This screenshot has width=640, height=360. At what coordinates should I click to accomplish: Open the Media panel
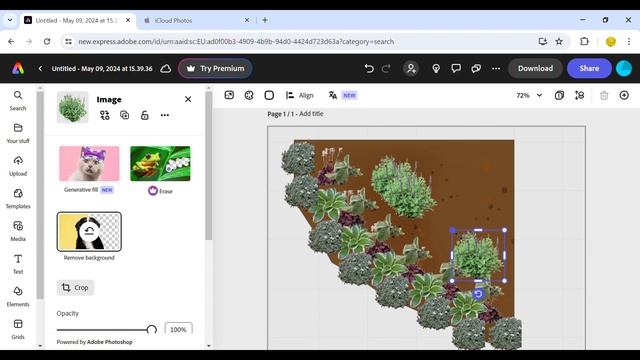coord(18,231)
